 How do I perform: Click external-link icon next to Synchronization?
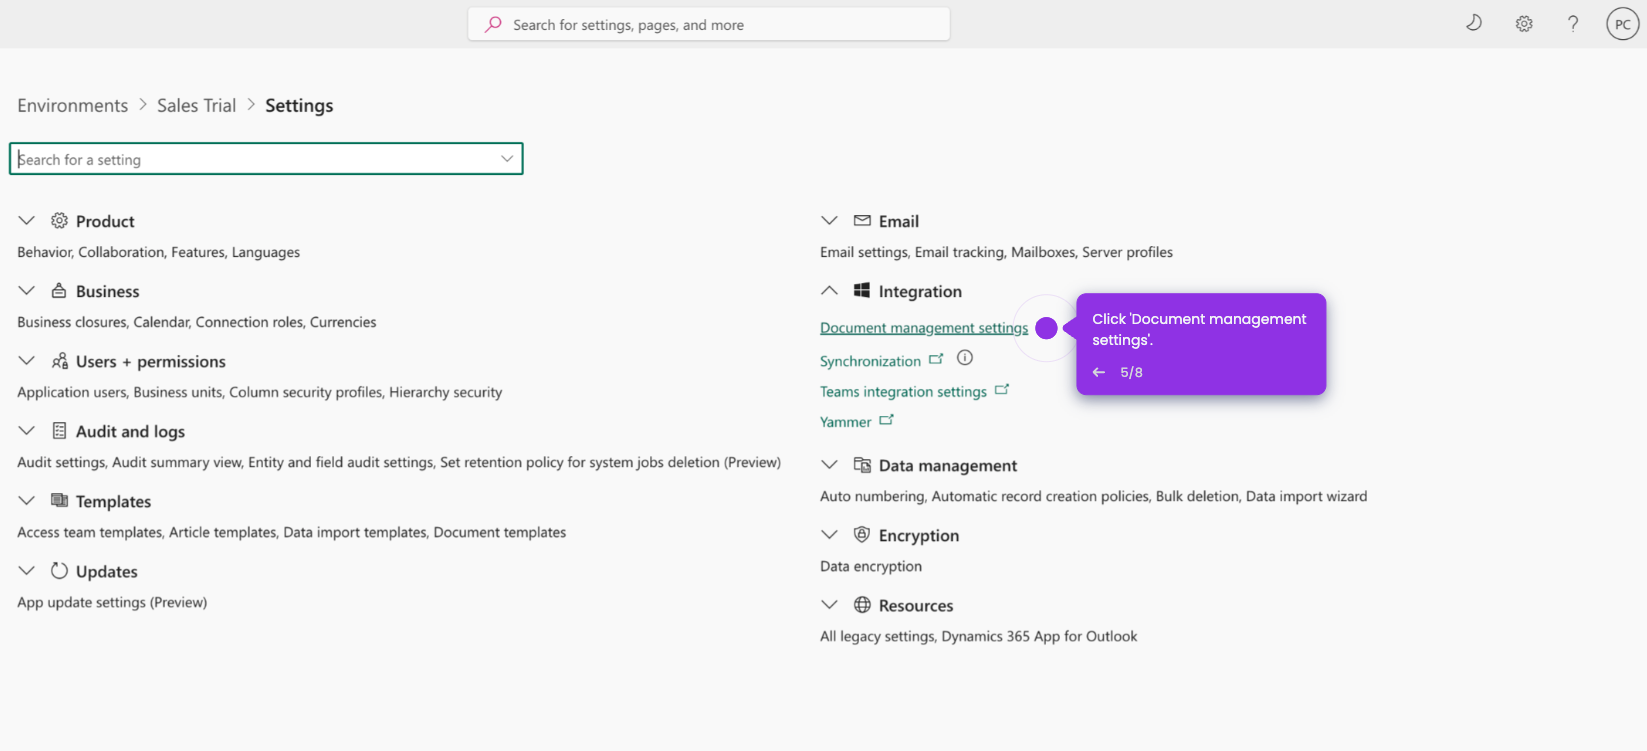pyautogui.click(x=936, y=358)
